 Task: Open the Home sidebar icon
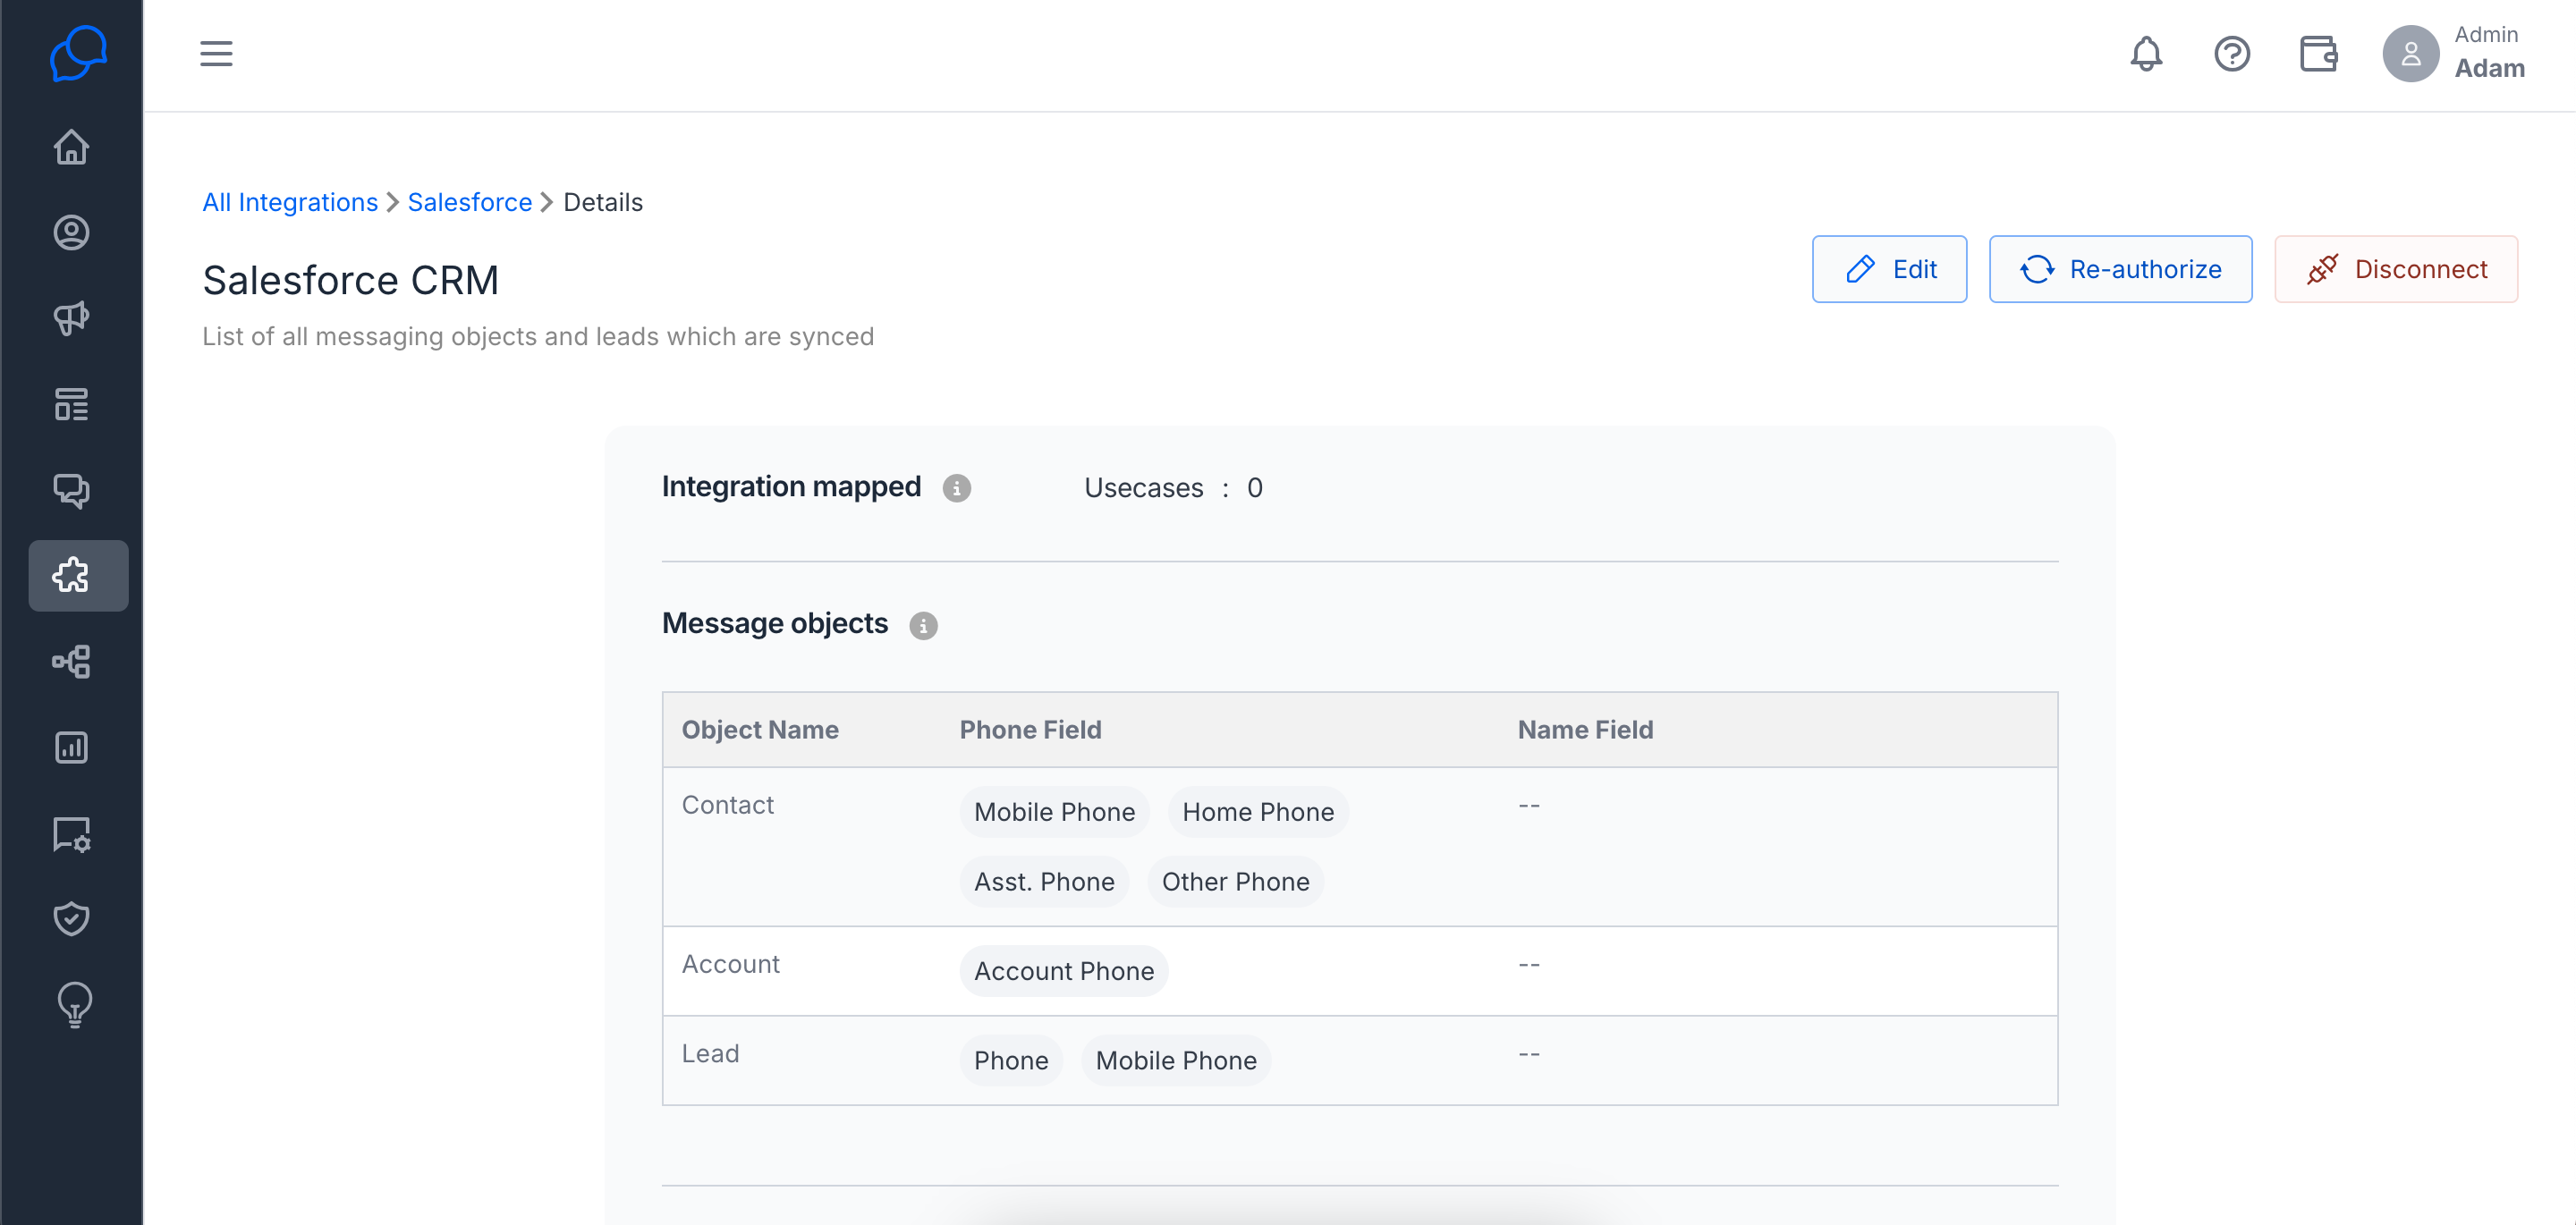click(x=71, y=147)
